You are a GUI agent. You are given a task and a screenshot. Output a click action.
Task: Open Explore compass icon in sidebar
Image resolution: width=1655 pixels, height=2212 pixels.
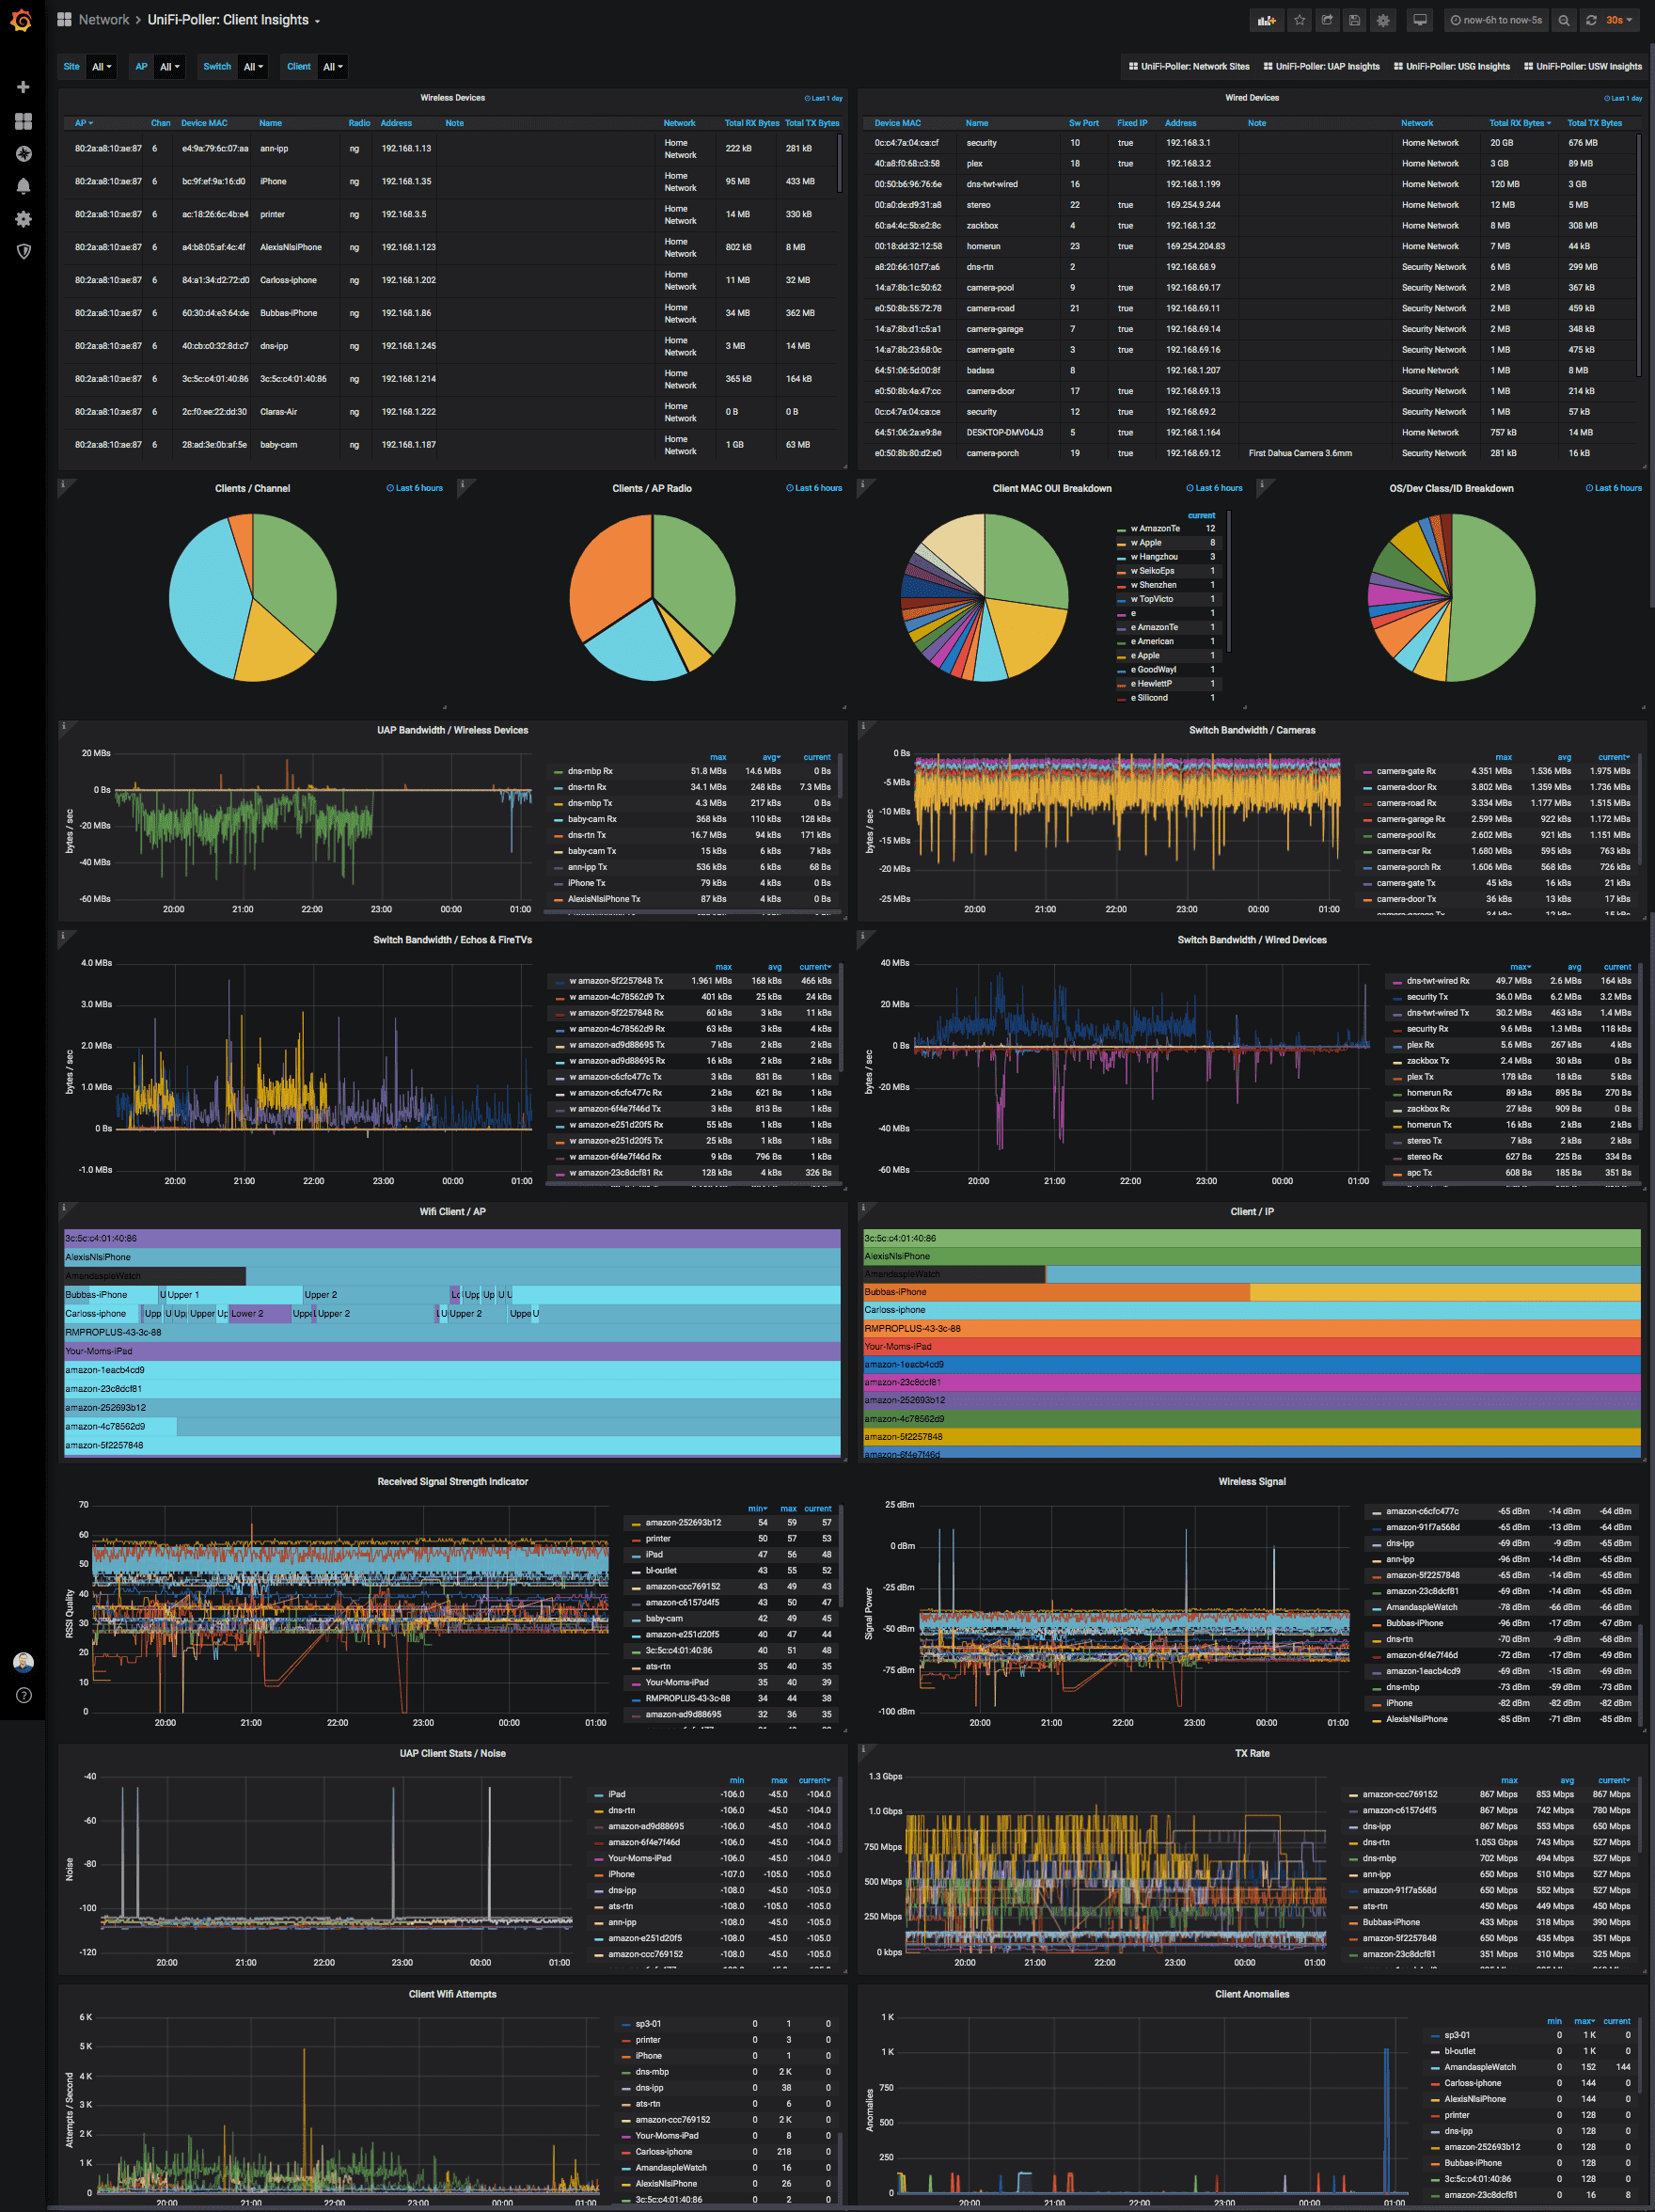point(23,153)
